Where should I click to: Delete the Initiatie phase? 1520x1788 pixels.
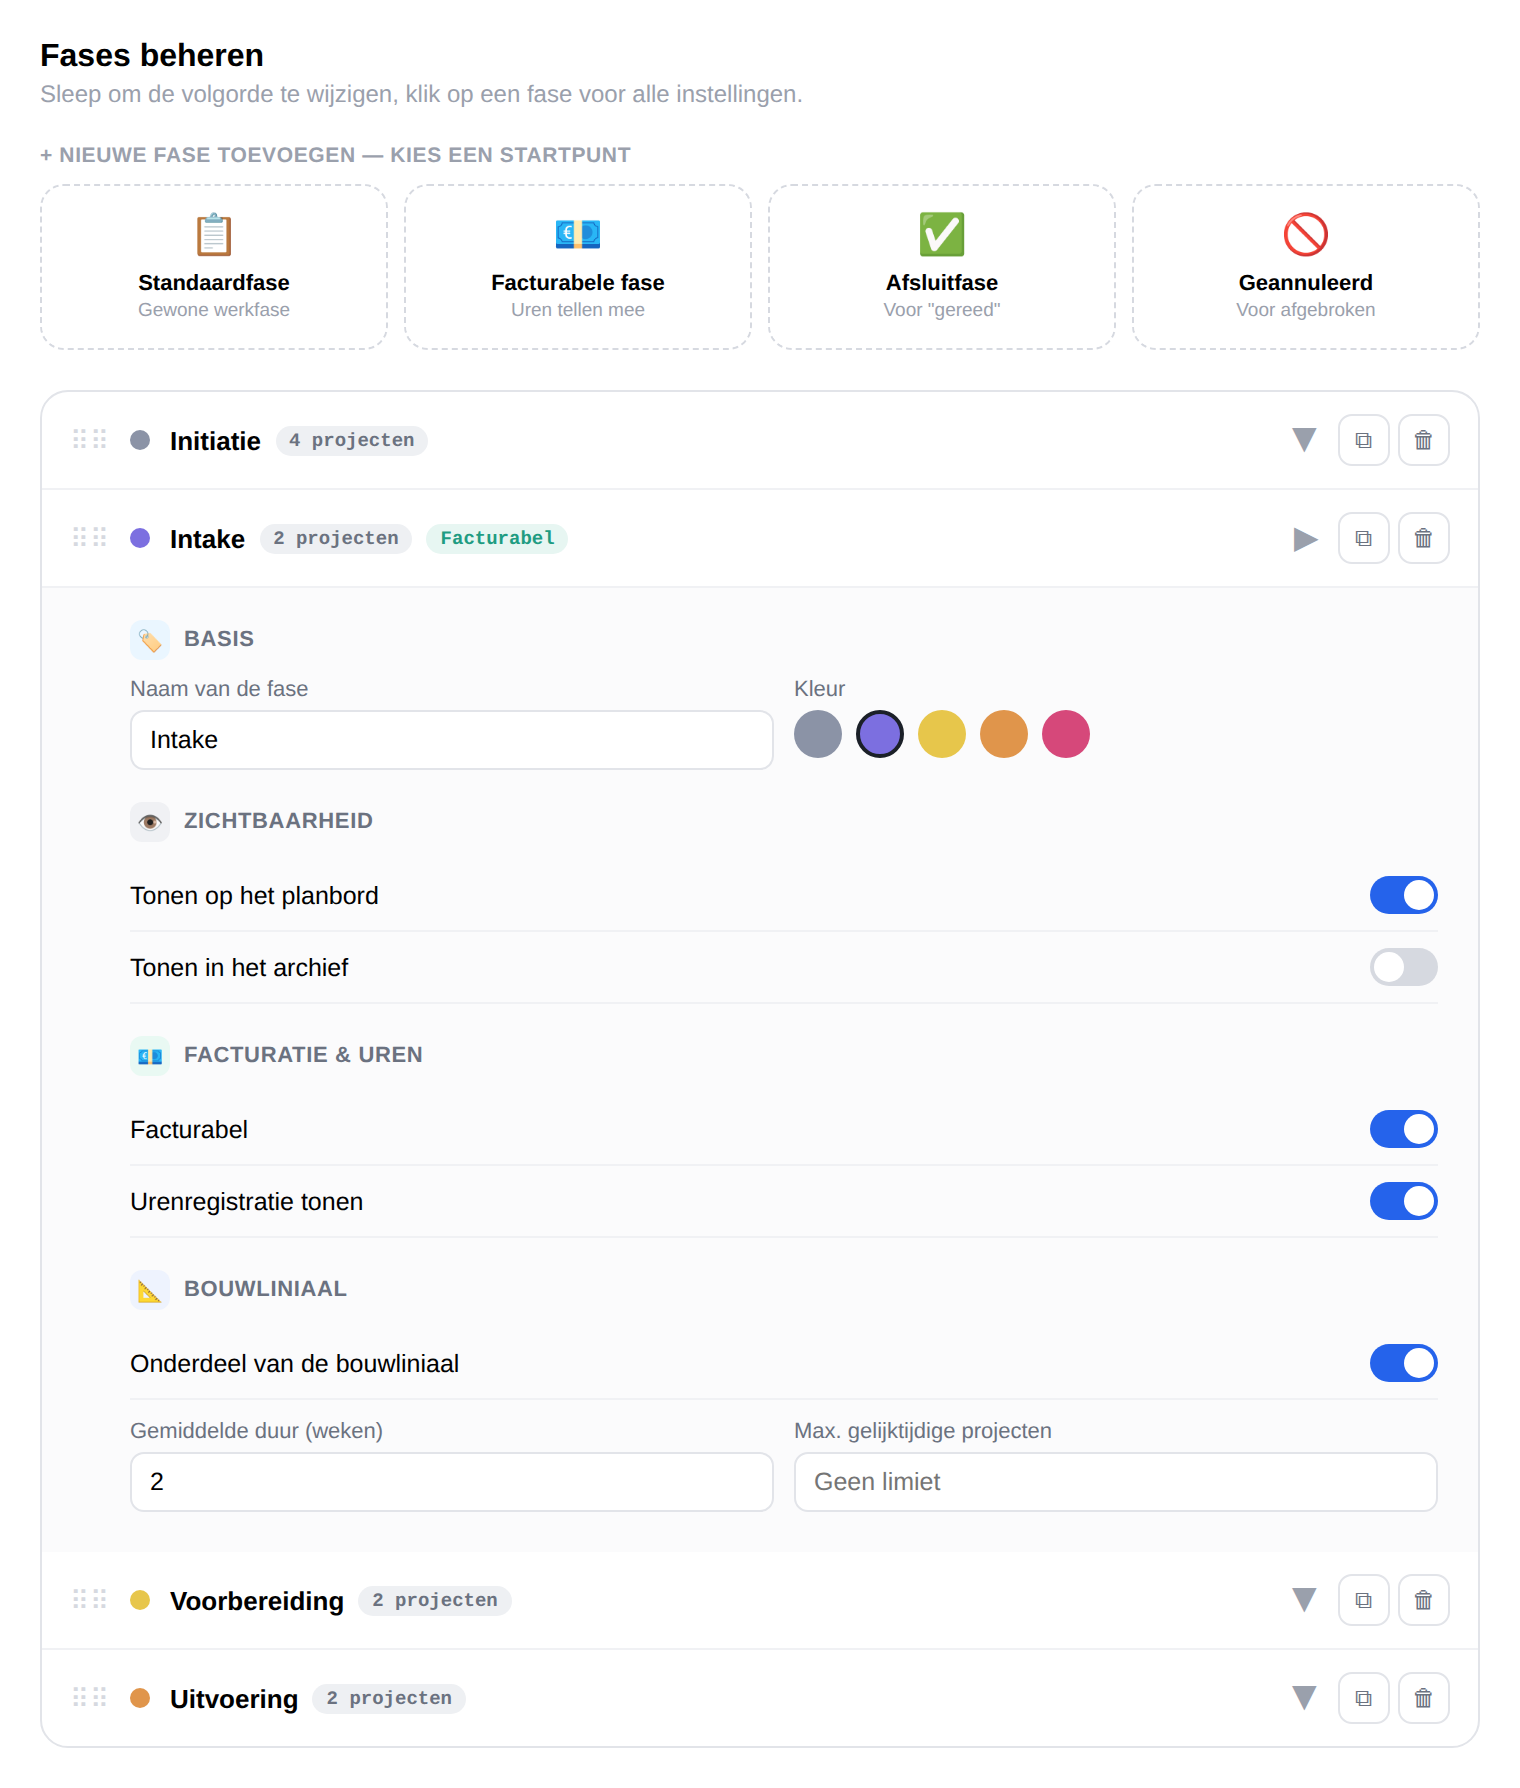pyautogui.click(x=1423, y=440)
